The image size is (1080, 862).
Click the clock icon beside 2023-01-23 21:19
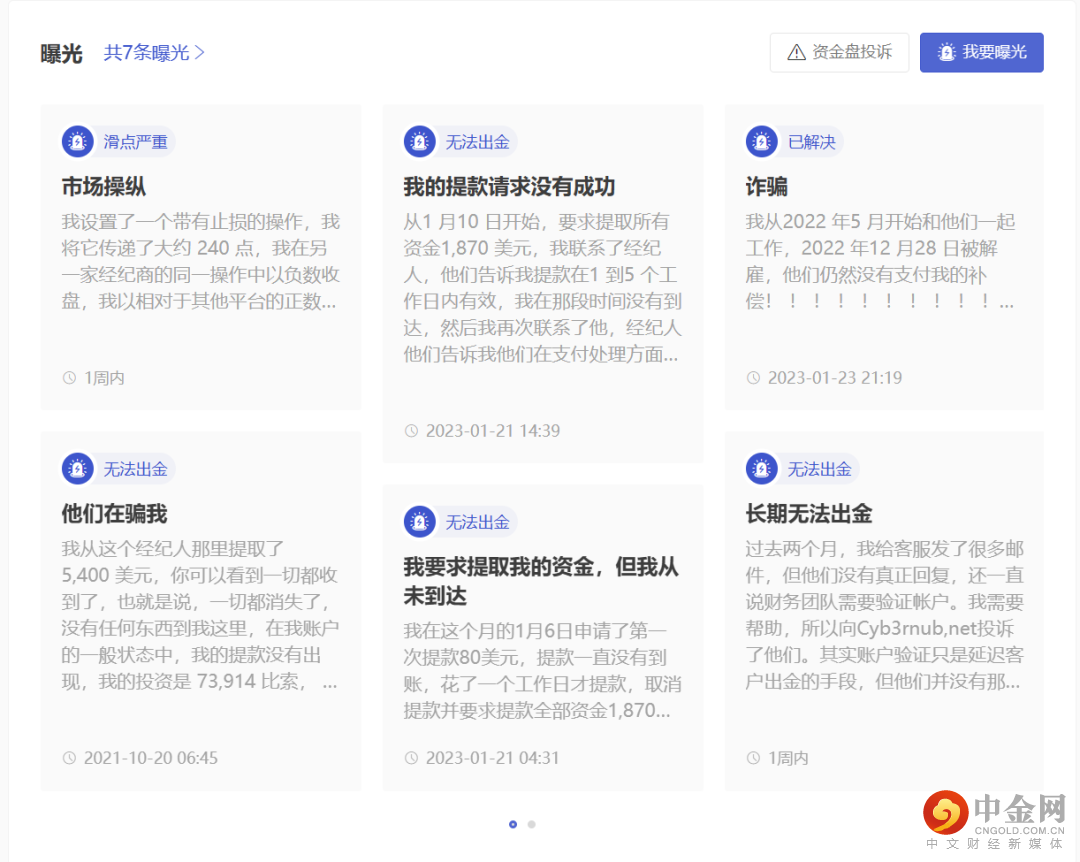[x=754, y=378]
